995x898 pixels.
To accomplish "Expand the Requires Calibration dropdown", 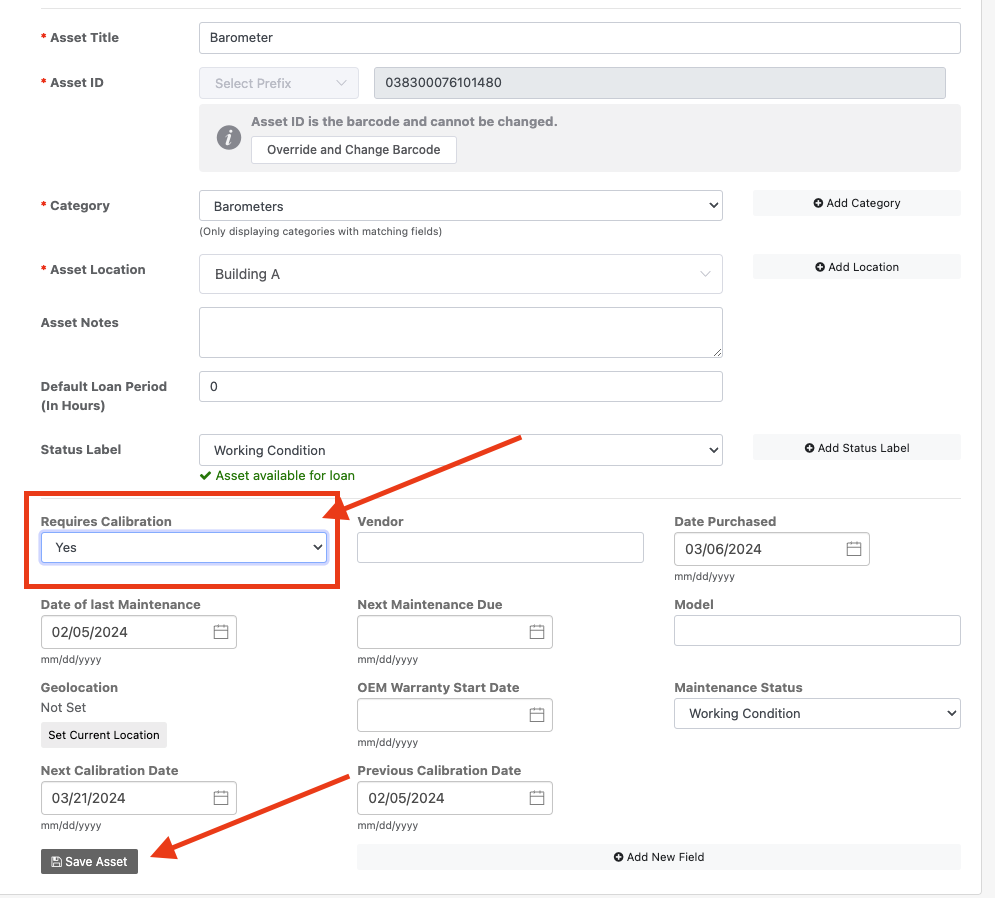I will [184, 548].
